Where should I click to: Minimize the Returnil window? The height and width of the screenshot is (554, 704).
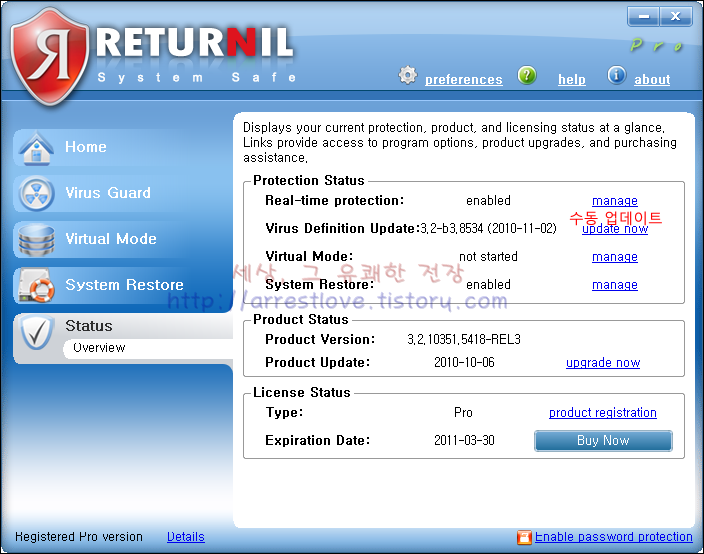(643, 17)
